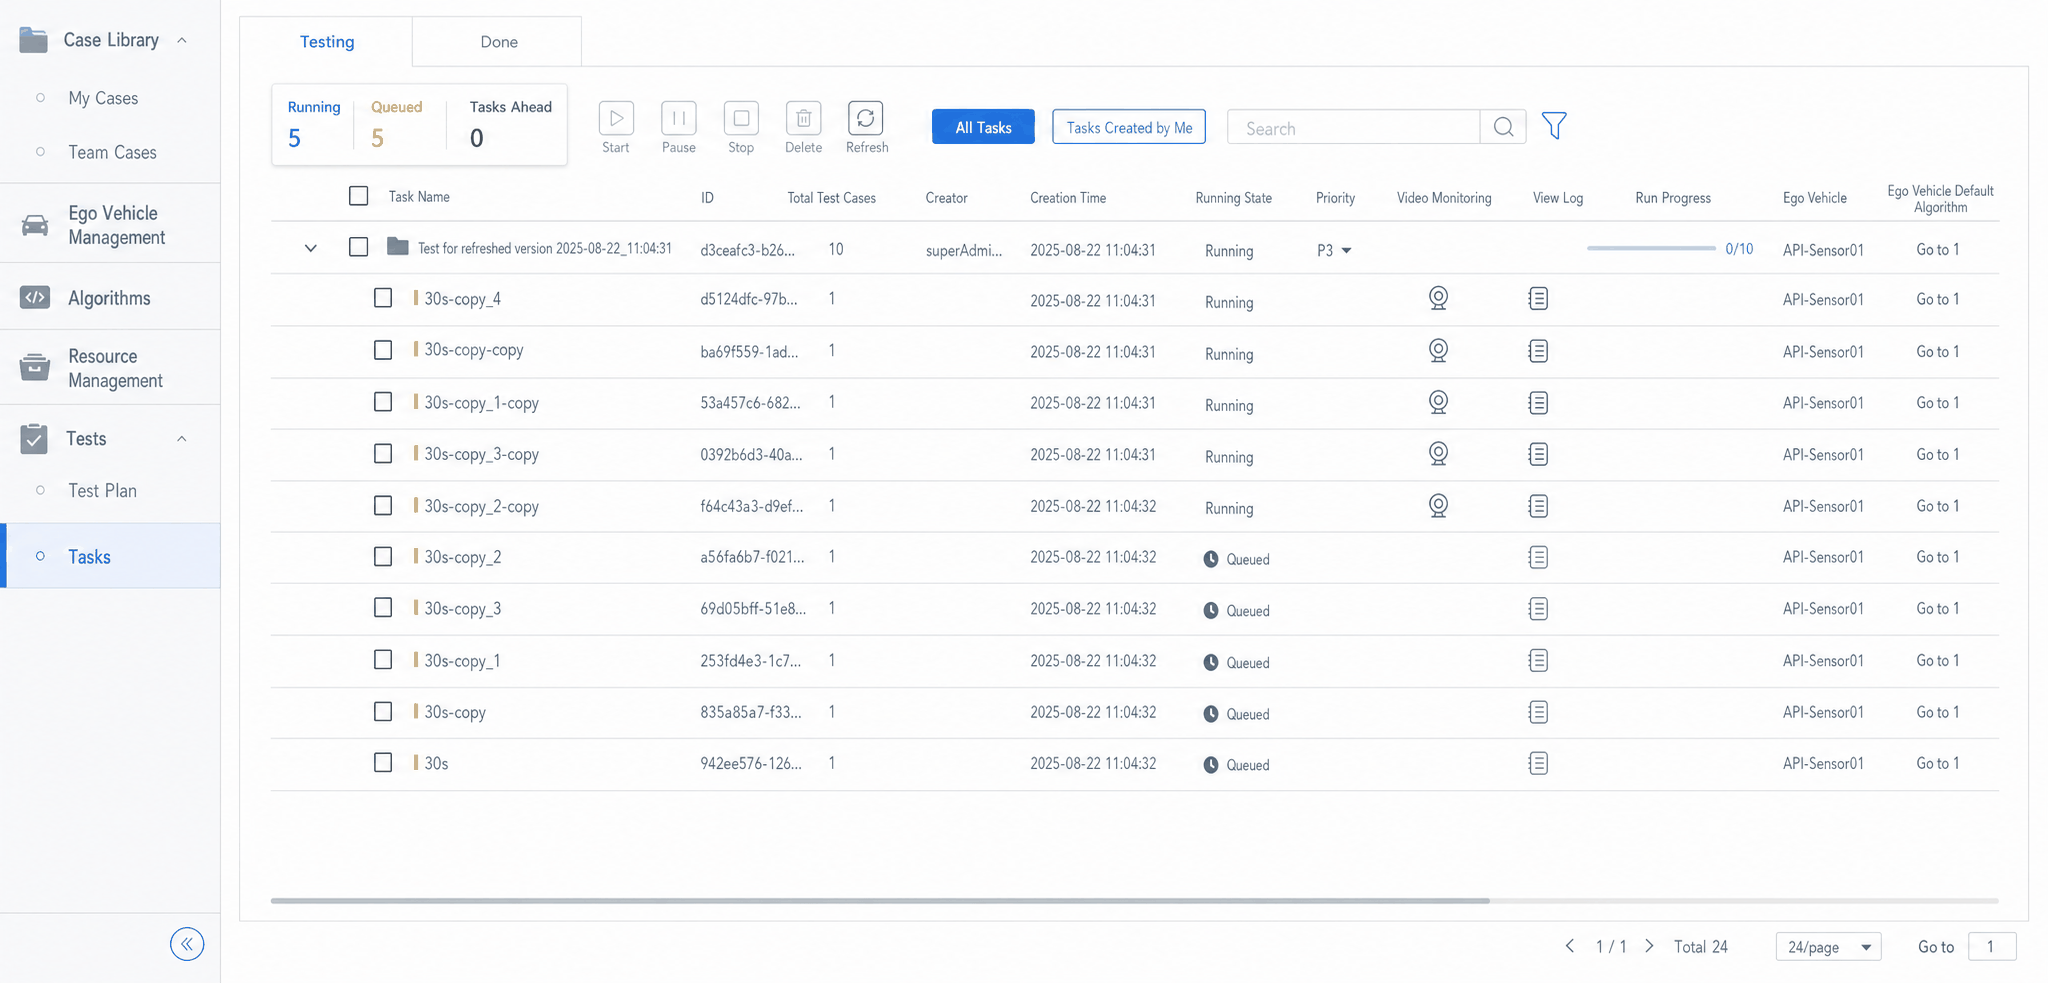
Task: Open video monitoring for 30s-copy_1-copy
Action: (1438, 402)
